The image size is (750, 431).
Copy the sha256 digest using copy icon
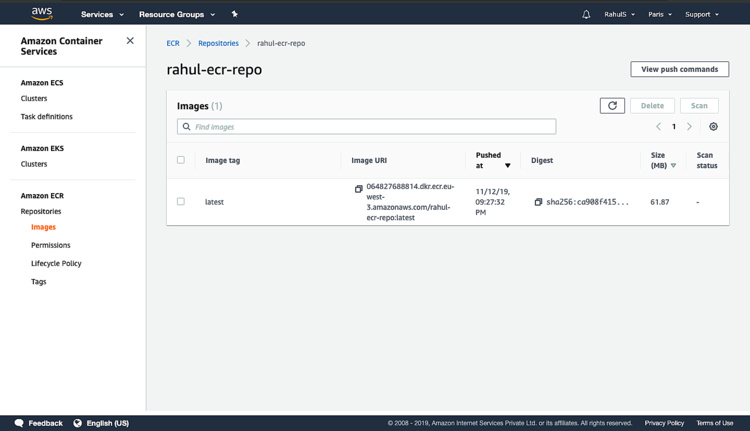pos(538,202)
